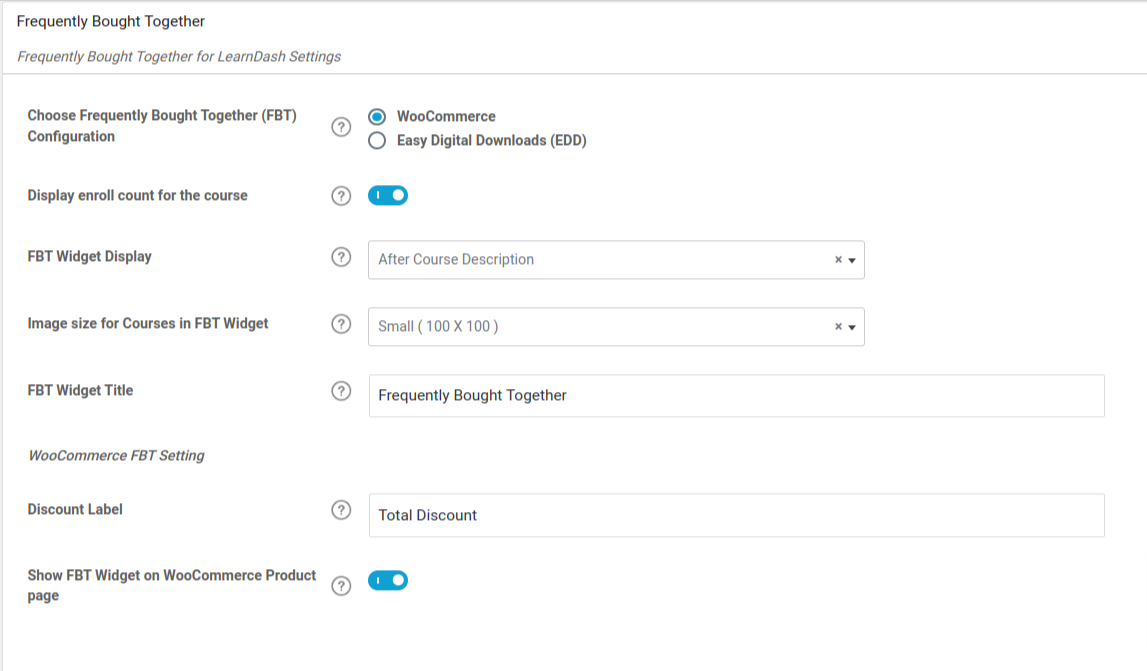Viewport: 1147px width, 671px height.
Task: Select the WooCommerce configuration option
Action: click(377, 116)
